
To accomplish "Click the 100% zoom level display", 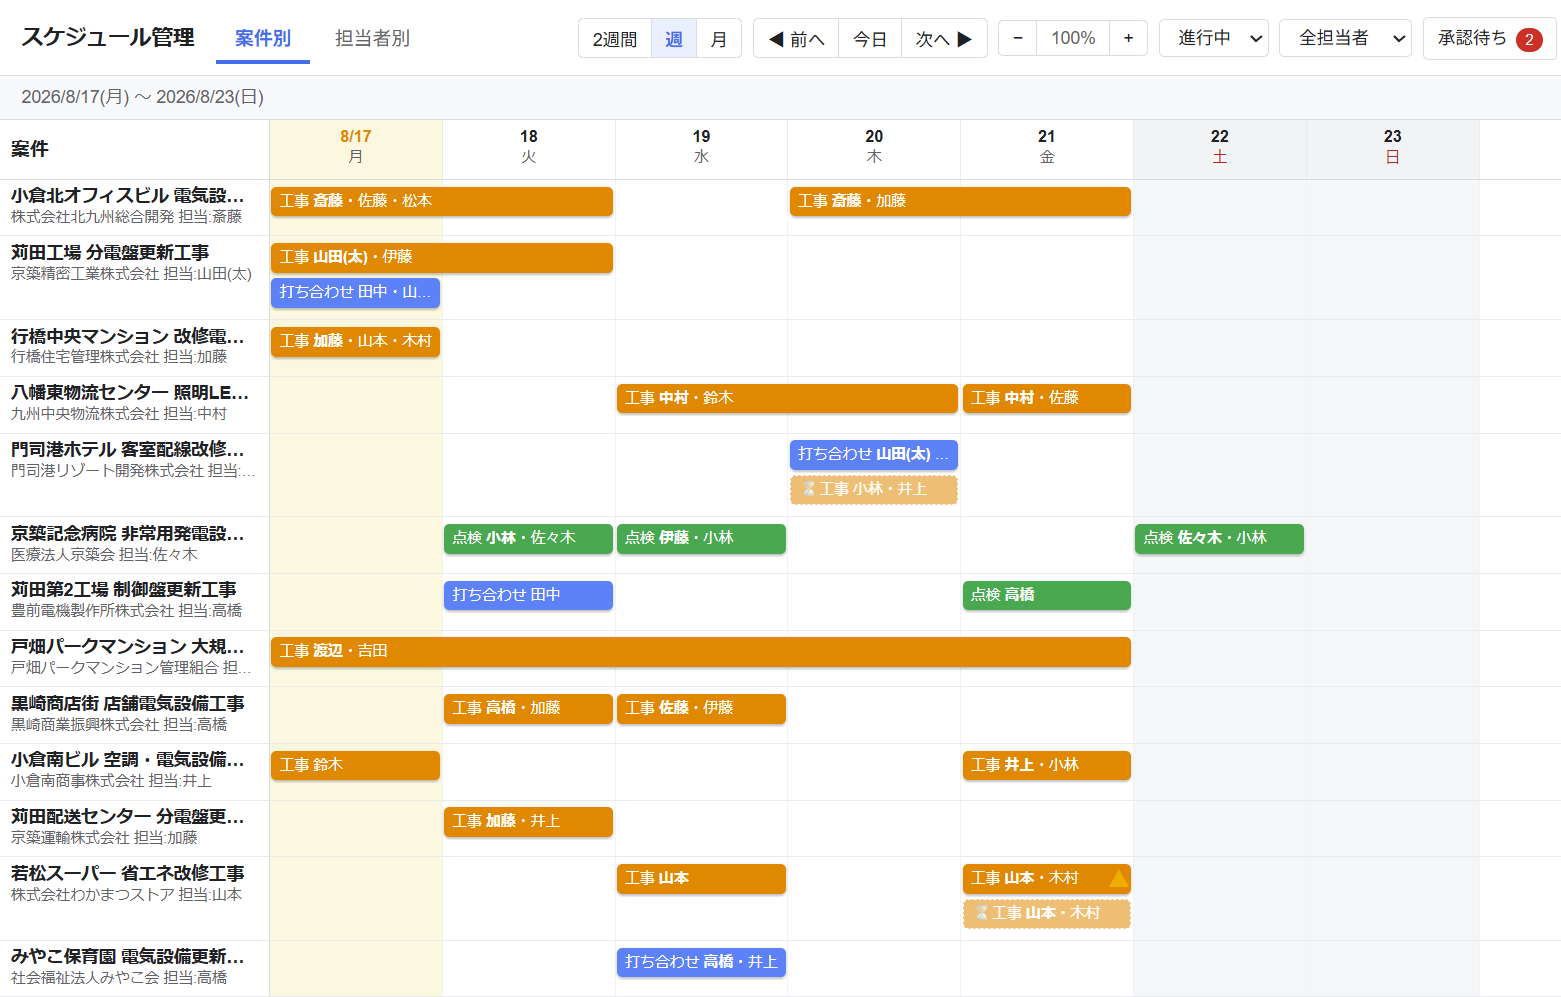I will (x=1073, y=38).
